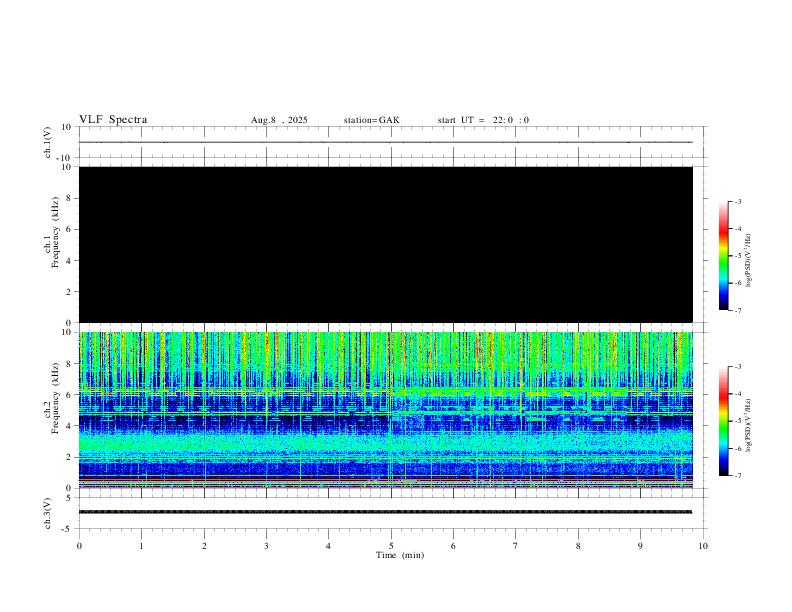Viewport: 792px width, 612px height.
Task: Click the upper "log(PSD)(V²/Hz)" colorbar caption
Action: [749, 261]
